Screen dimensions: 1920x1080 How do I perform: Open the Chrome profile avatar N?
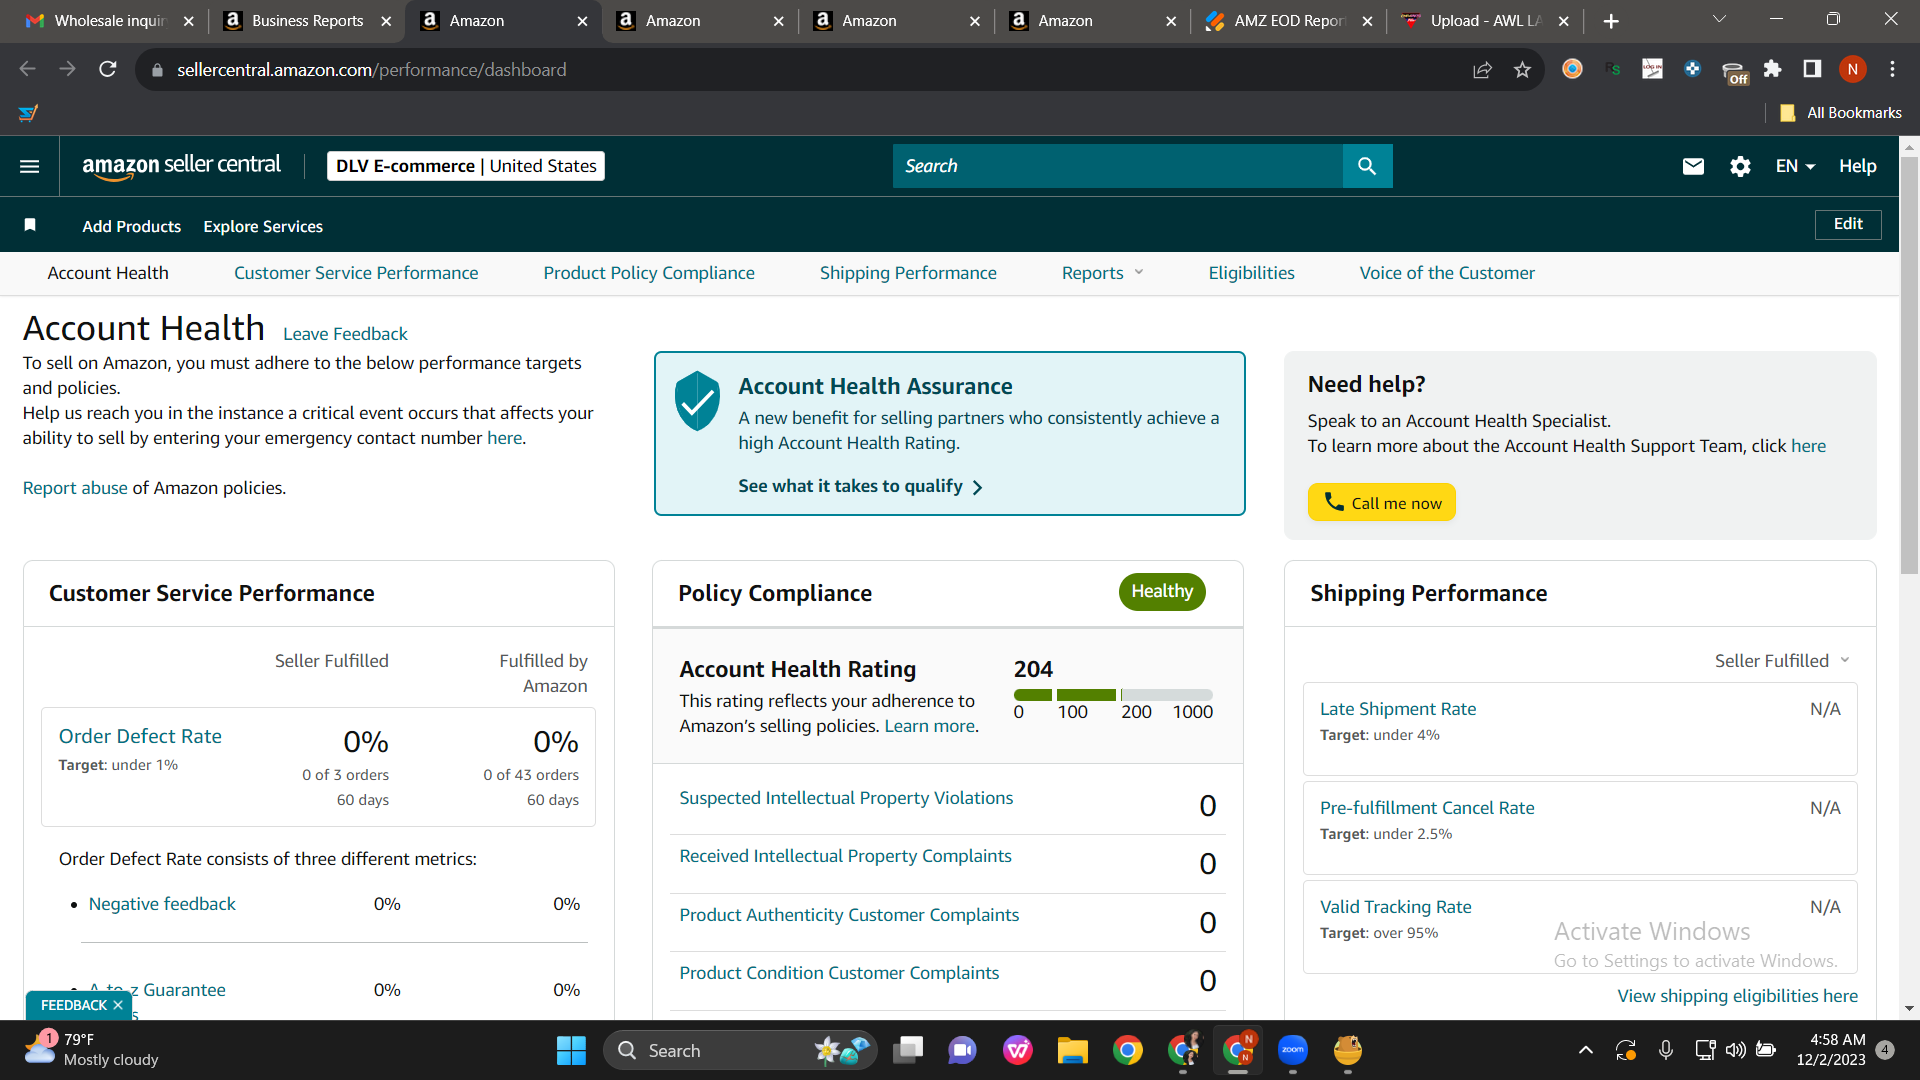pyautogui.click(x=1852, y=69)
